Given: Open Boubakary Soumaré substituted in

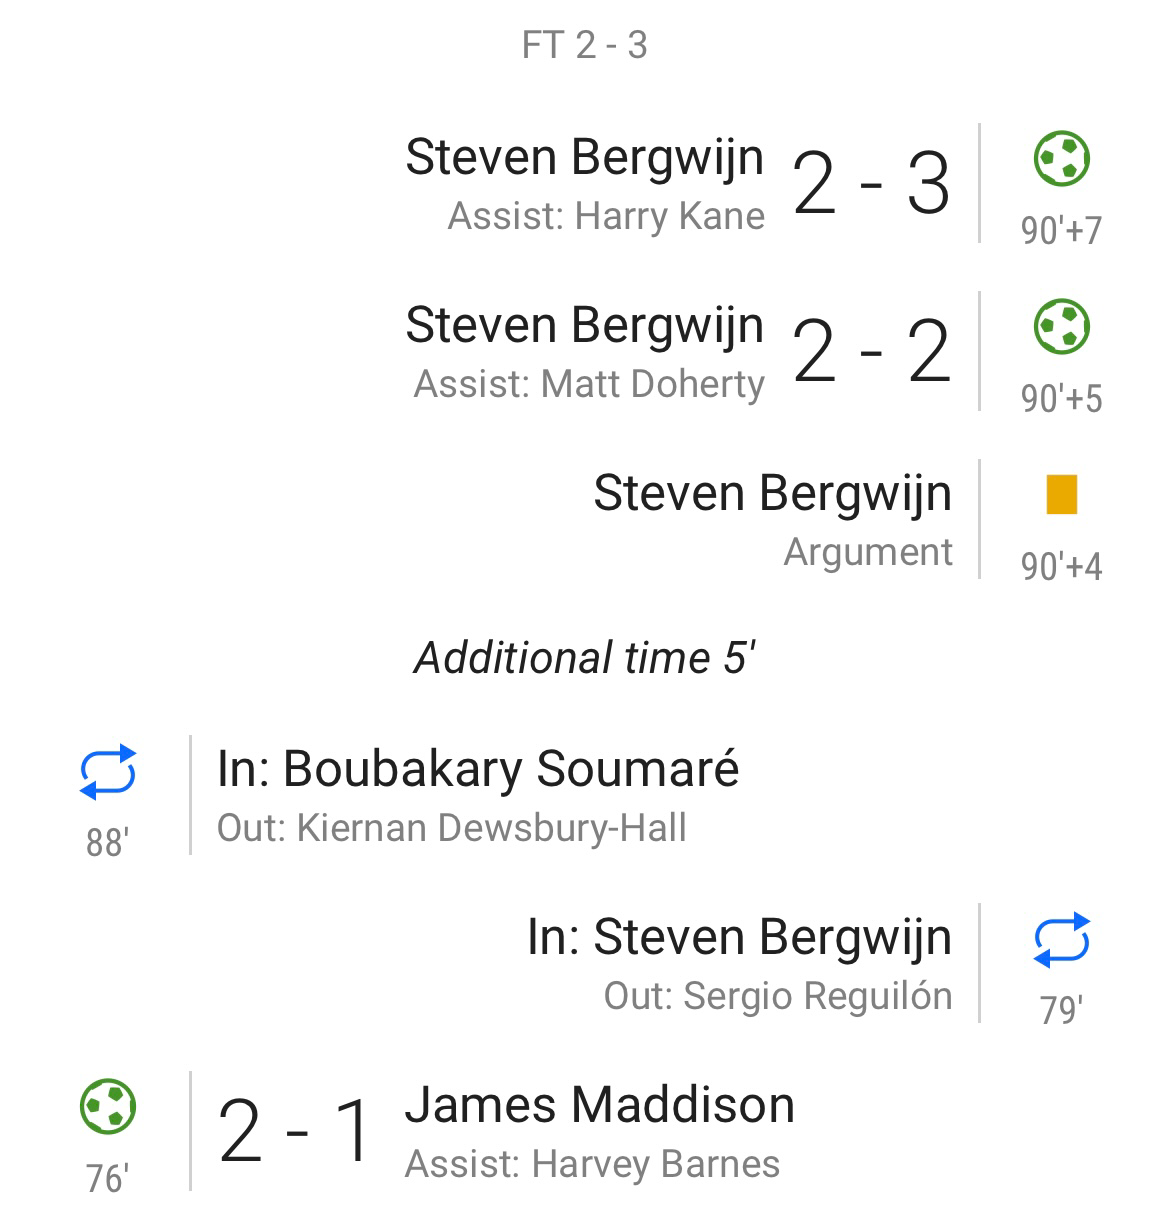Looking at the screenshot, I should (x=478, y=769).
